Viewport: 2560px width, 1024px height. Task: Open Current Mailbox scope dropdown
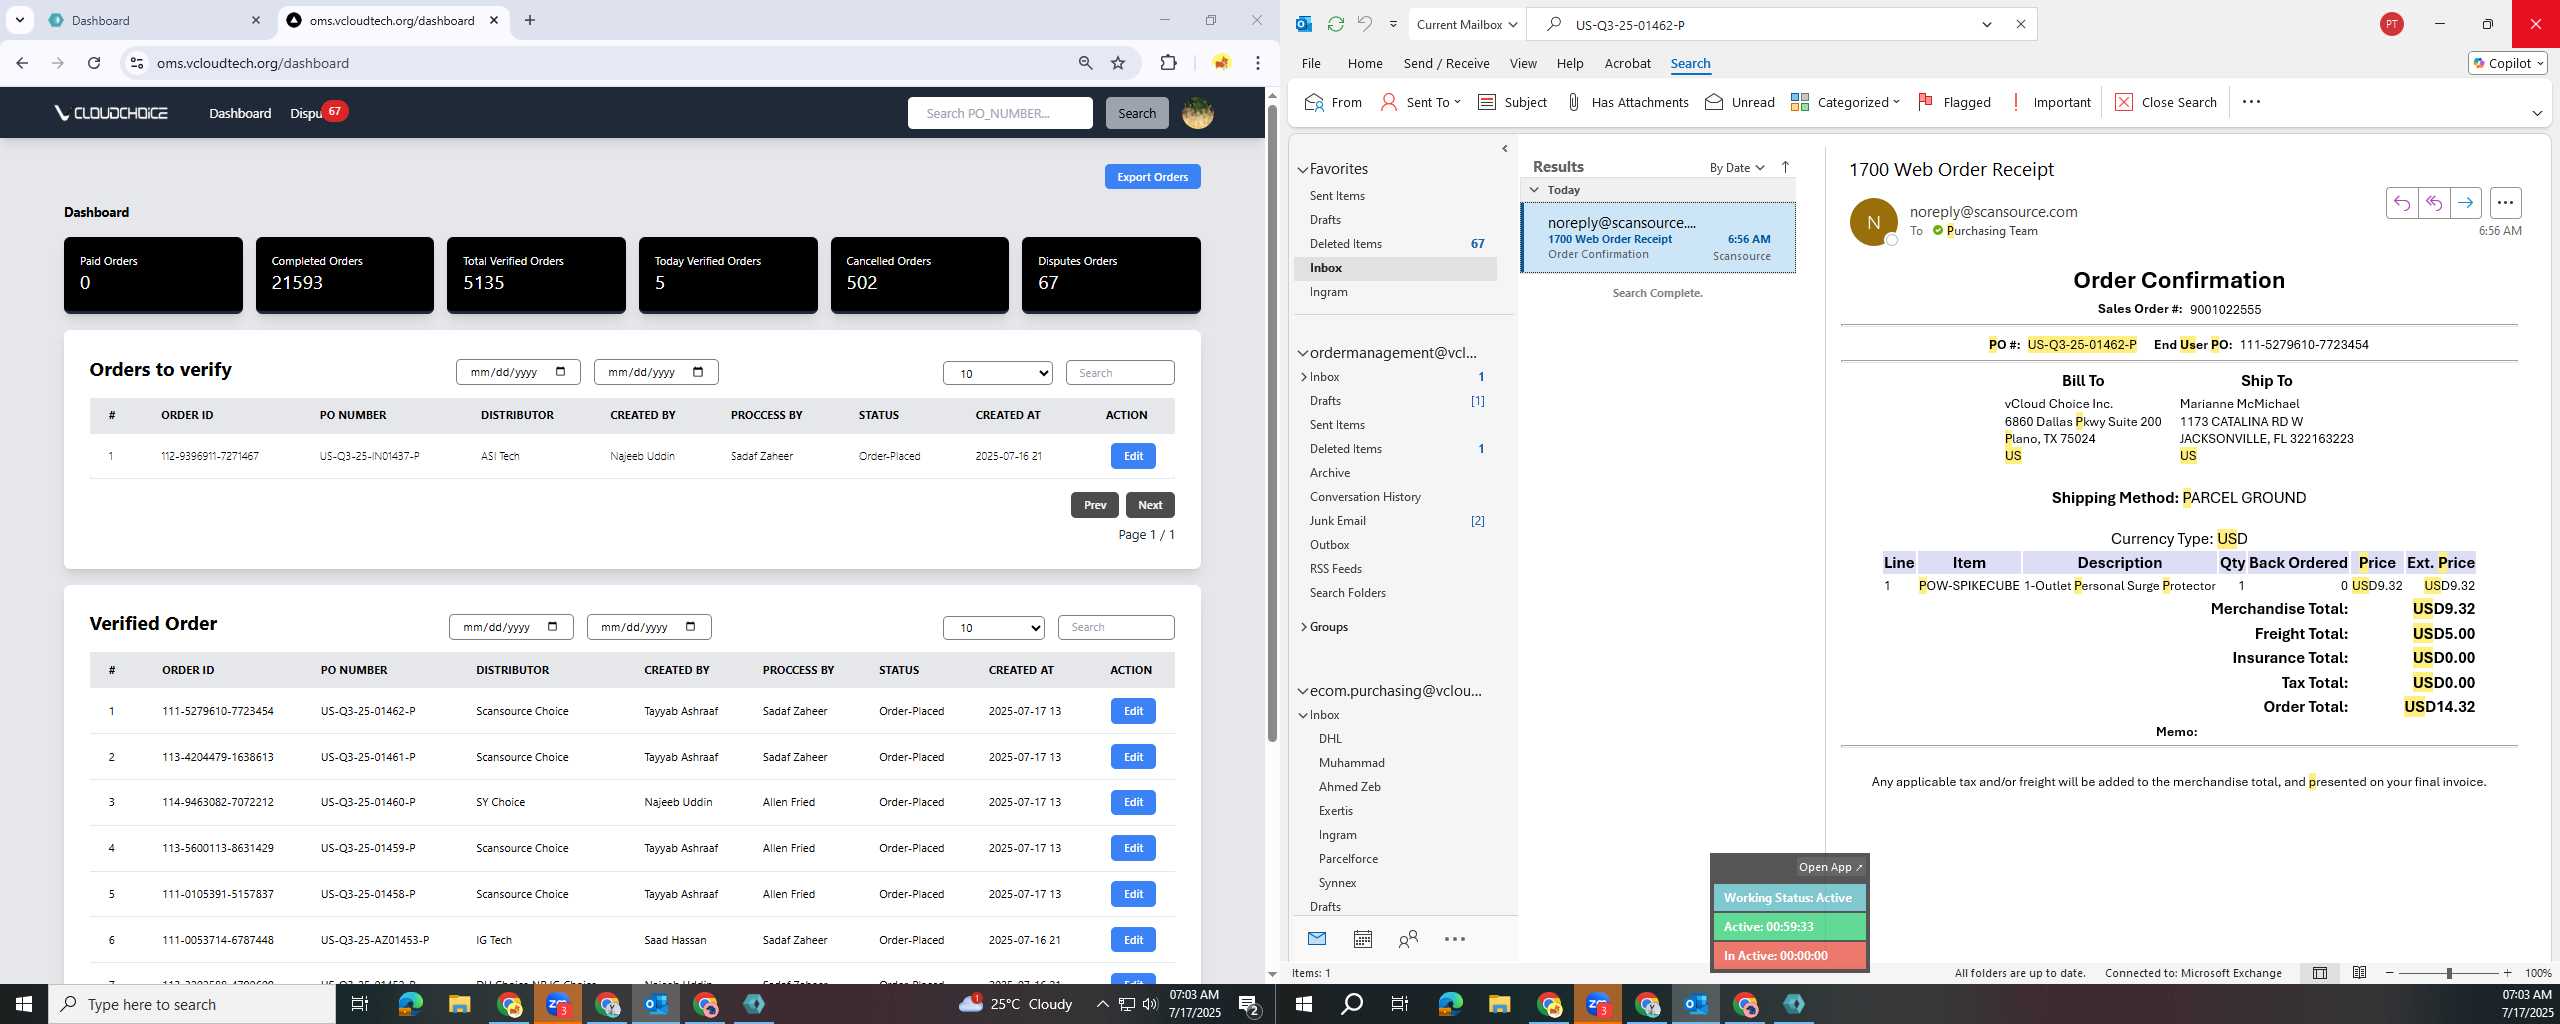pos(1467,24)
